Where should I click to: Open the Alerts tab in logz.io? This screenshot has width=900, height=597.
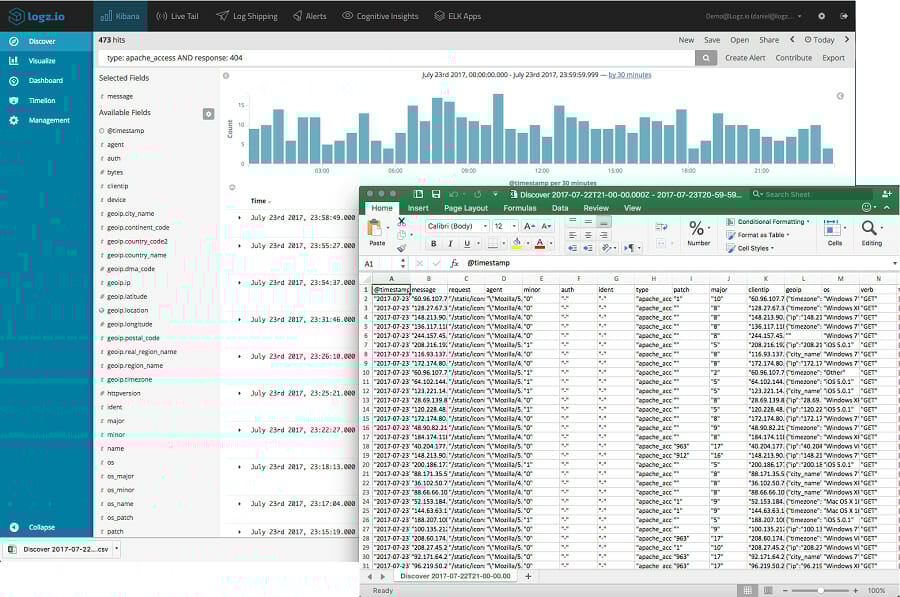310,16
